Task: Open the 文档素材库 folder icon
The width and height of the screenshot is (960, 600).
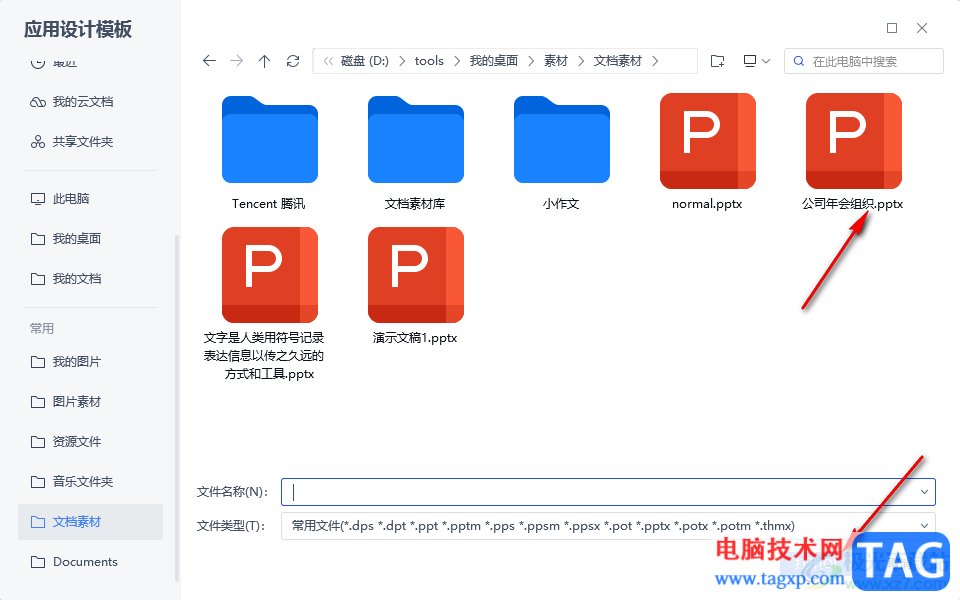Action: [416, 140]
